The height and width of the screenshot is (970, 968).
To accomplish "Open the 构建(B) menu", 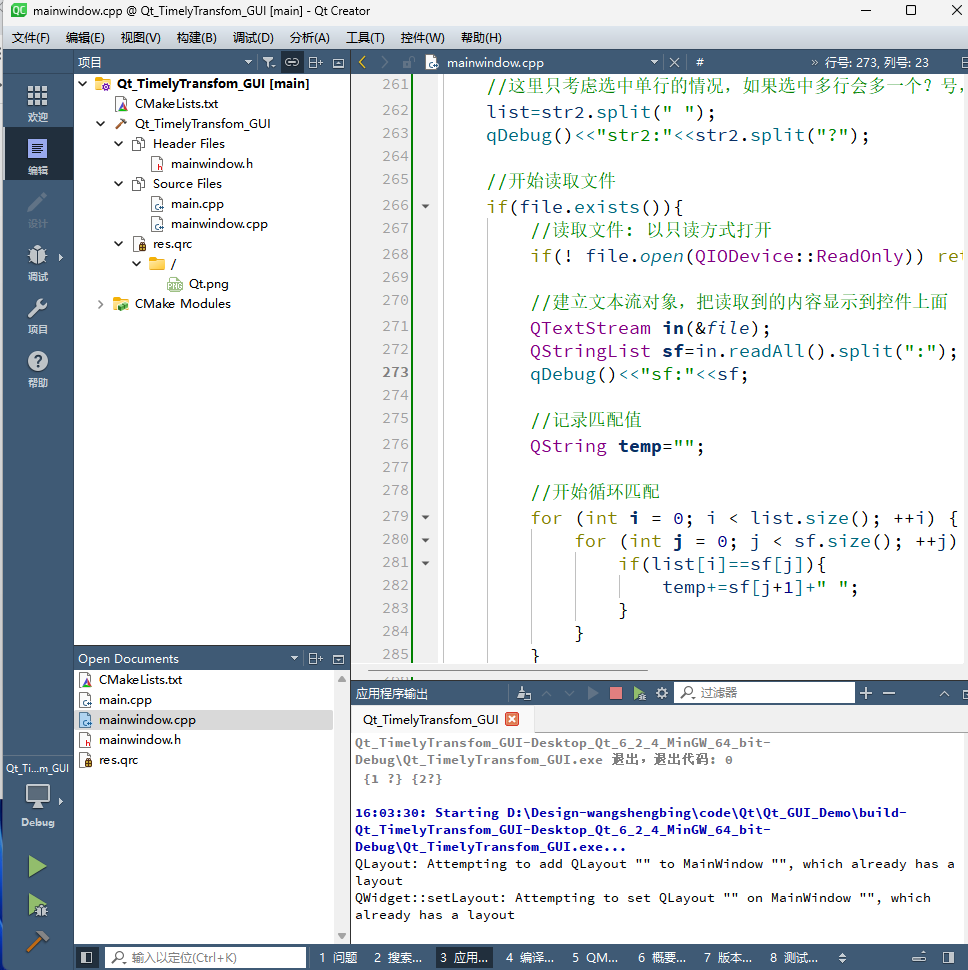I will [x=196, y=38].
